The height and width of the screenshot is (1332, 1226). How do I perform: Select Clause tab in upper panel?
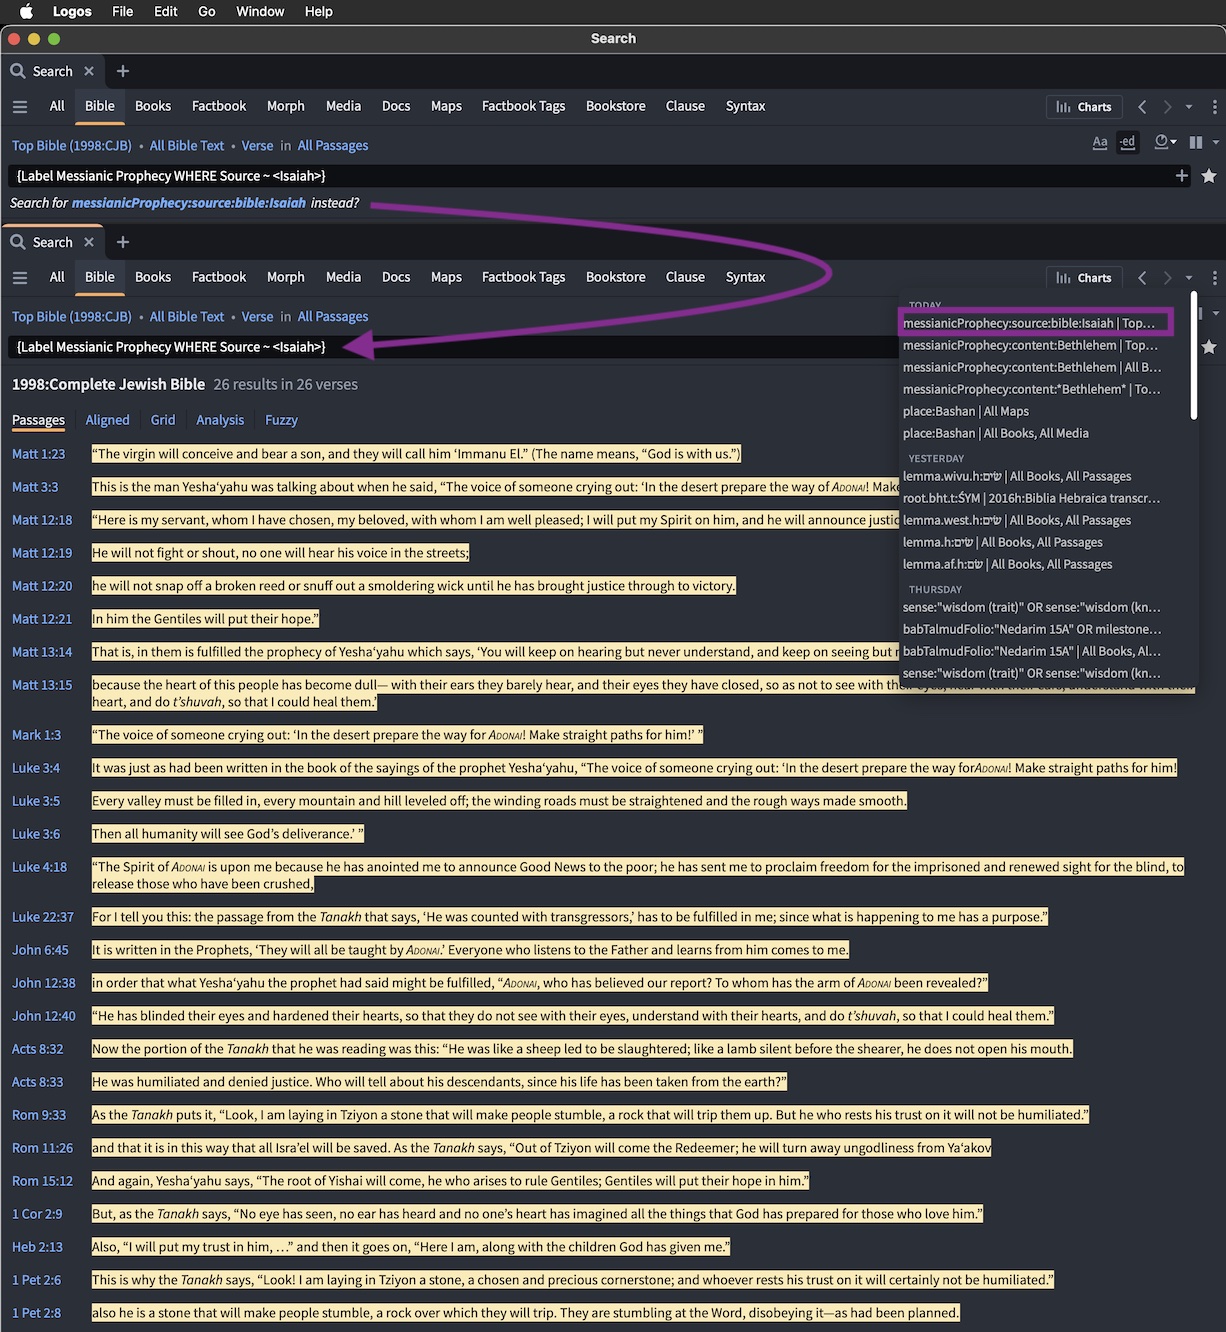tap(685, 106)
